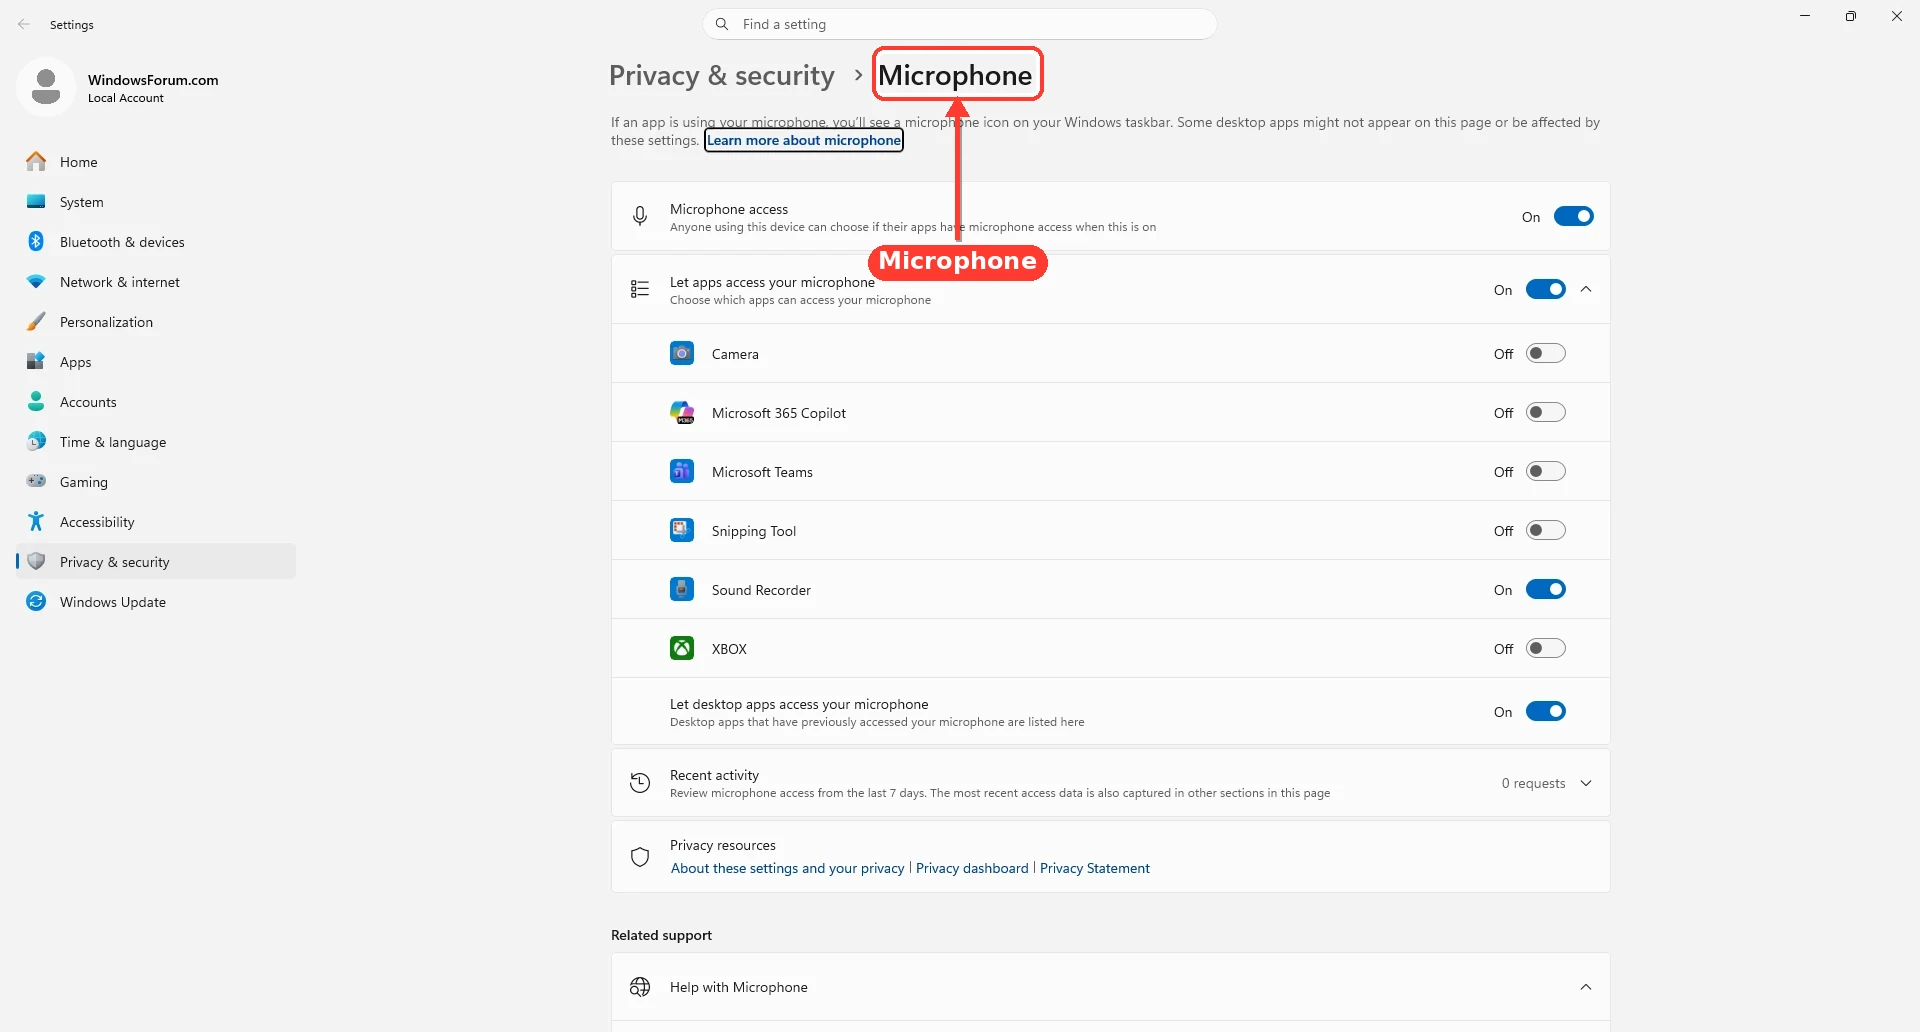Select Windows Update in sidebar
This screenshot has width=1920, height=1032.
[x=156, y=601]
